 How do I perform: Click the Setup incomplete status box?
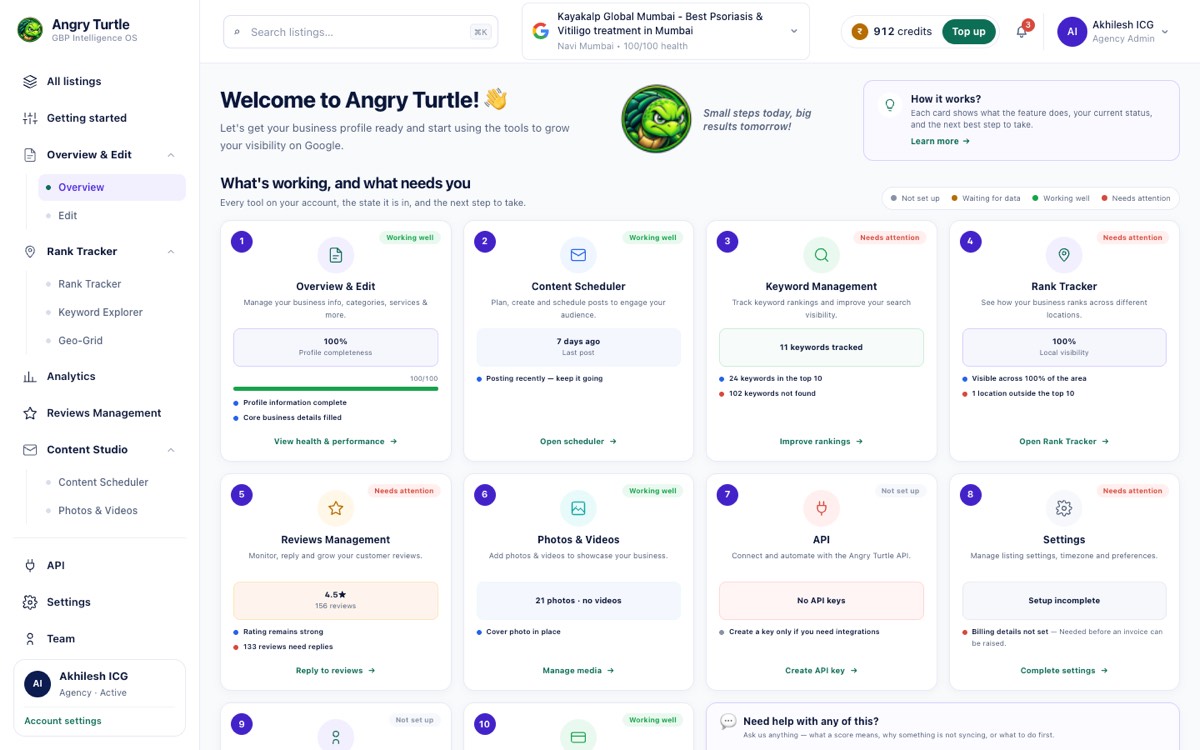pos(1064,601)
